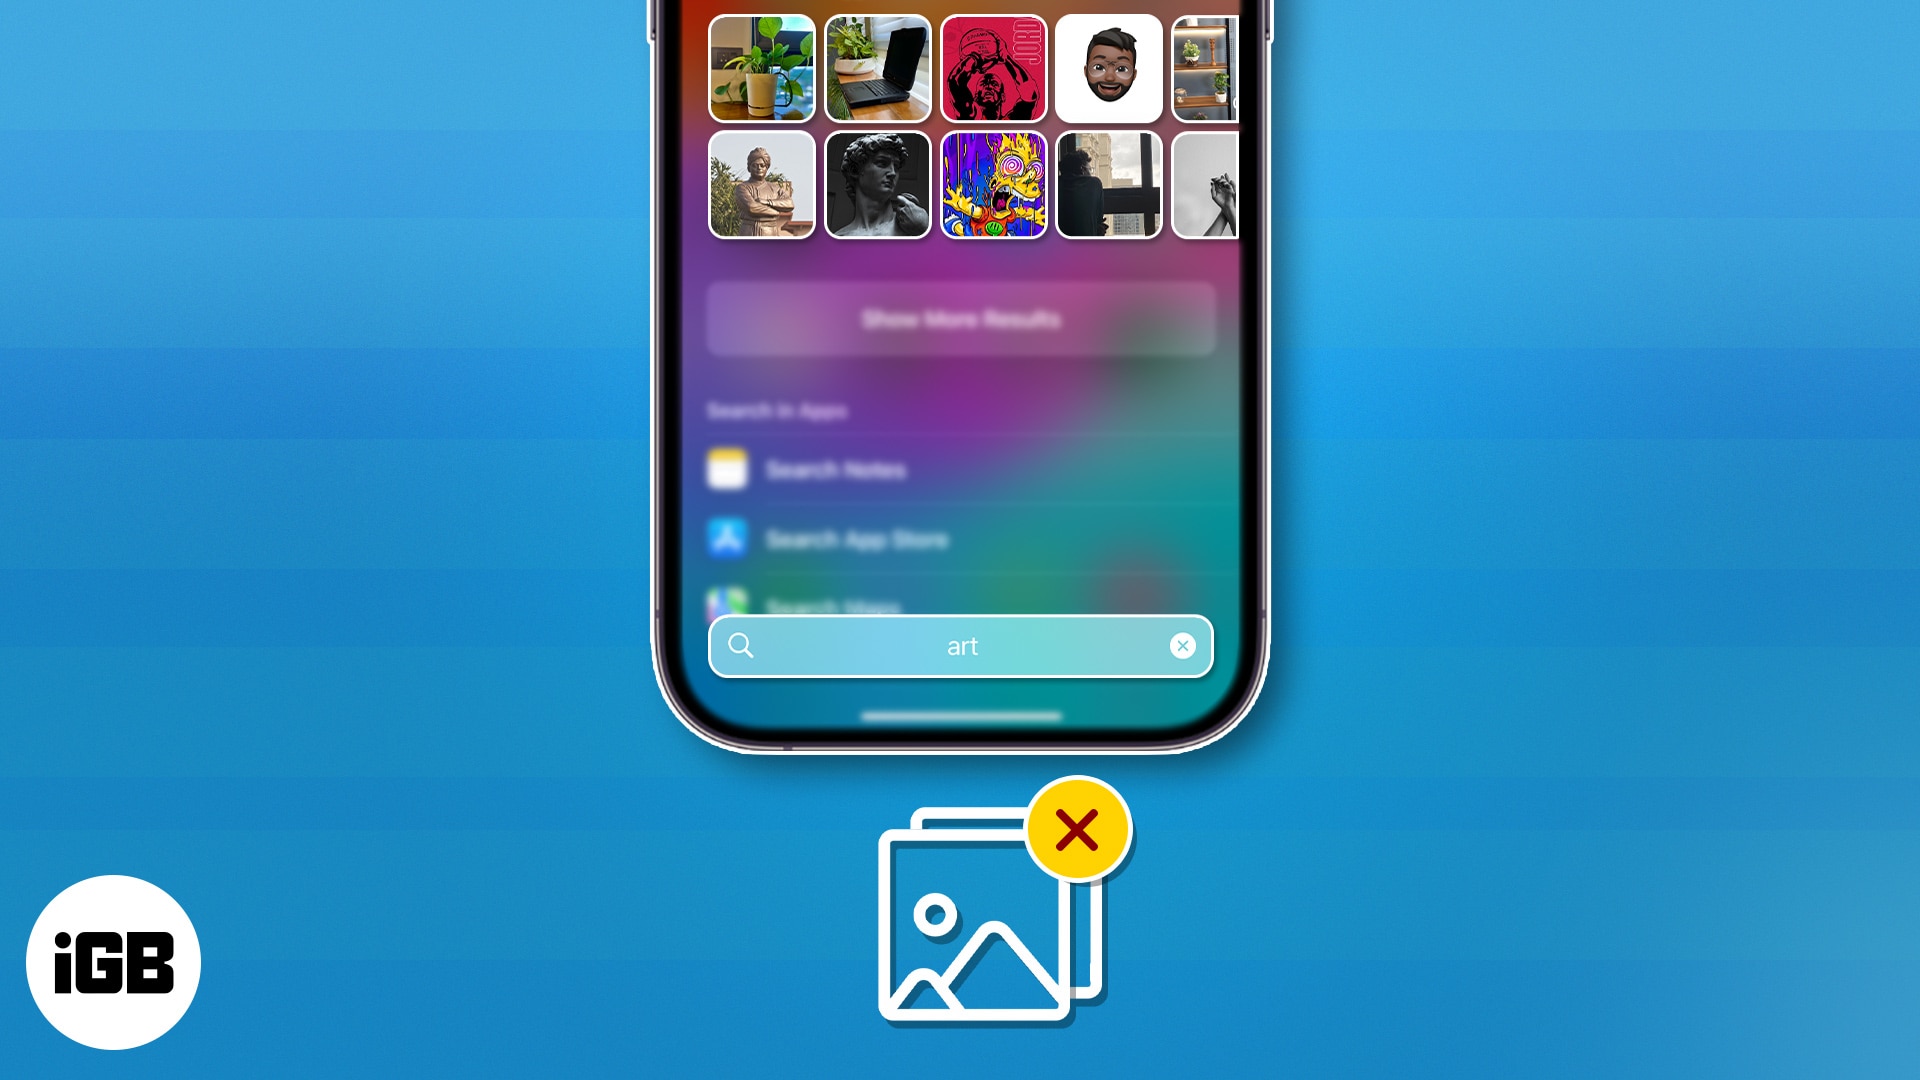This screenshot has height=1080, width=1920.
Task: Clear the art search input field
Action: tap(1182, 645)
